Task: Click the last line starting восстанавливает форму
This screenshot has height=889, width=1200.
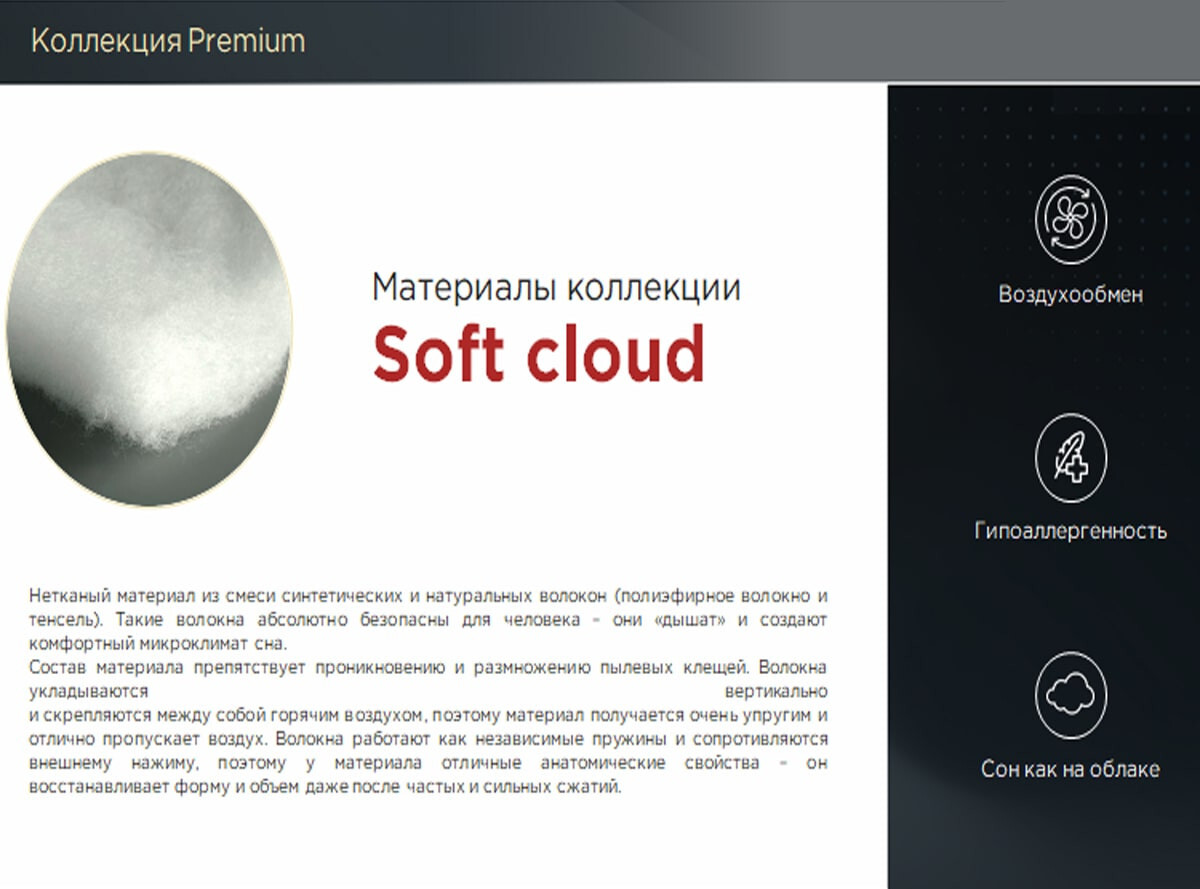Action: pos(325,786)
